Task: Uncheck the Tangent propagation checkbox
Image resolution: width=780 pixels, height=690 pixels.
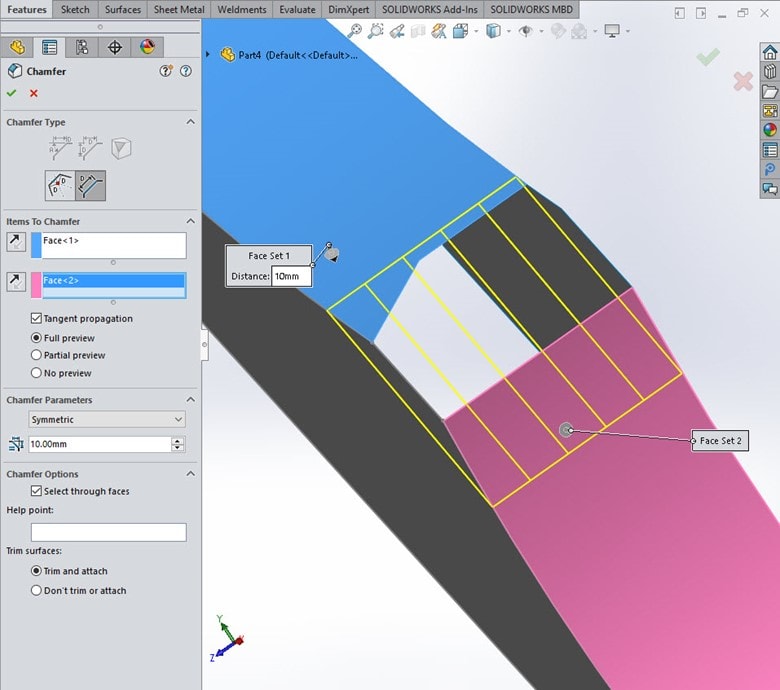Action: (x=37, y=319)
